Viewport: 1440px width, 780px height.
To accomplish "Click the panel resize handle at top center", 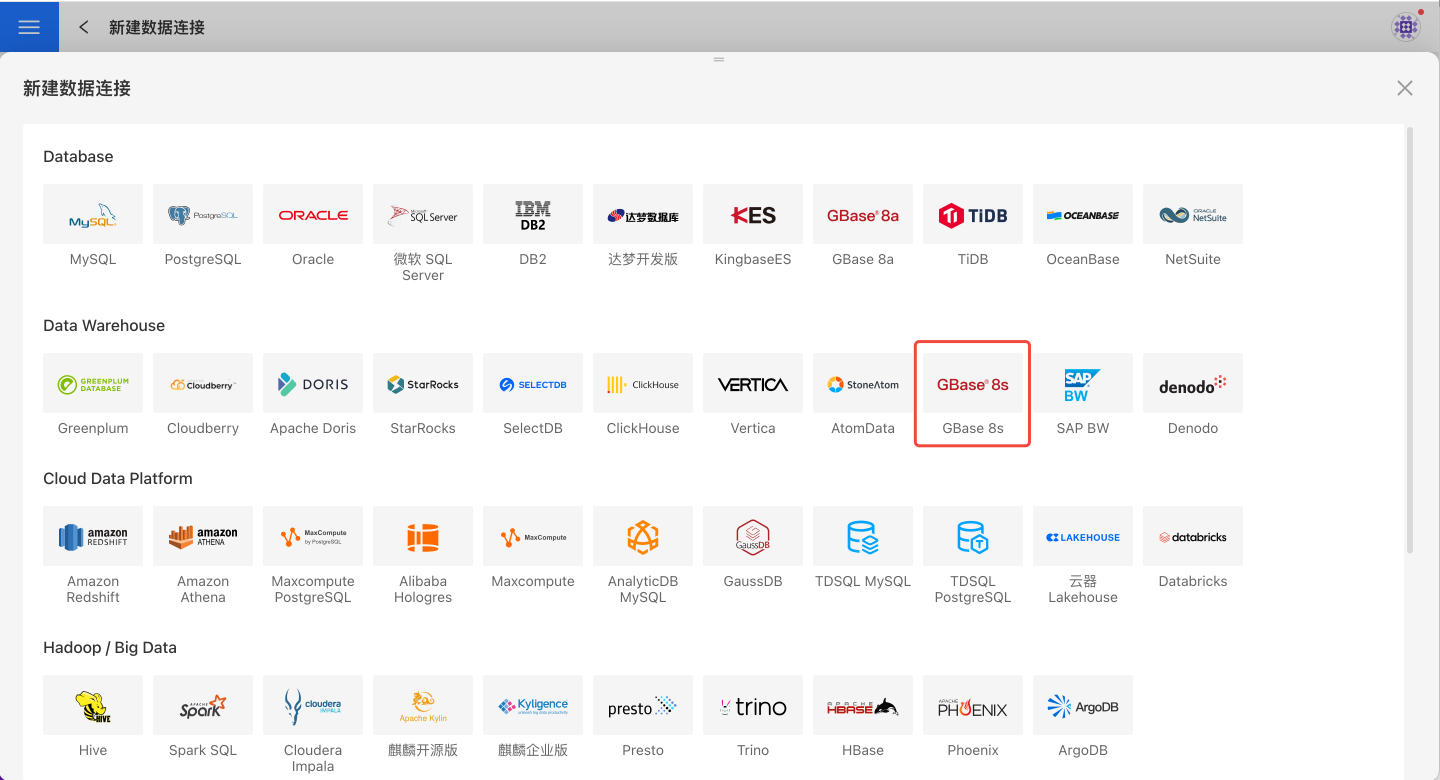I will (718, 60).
